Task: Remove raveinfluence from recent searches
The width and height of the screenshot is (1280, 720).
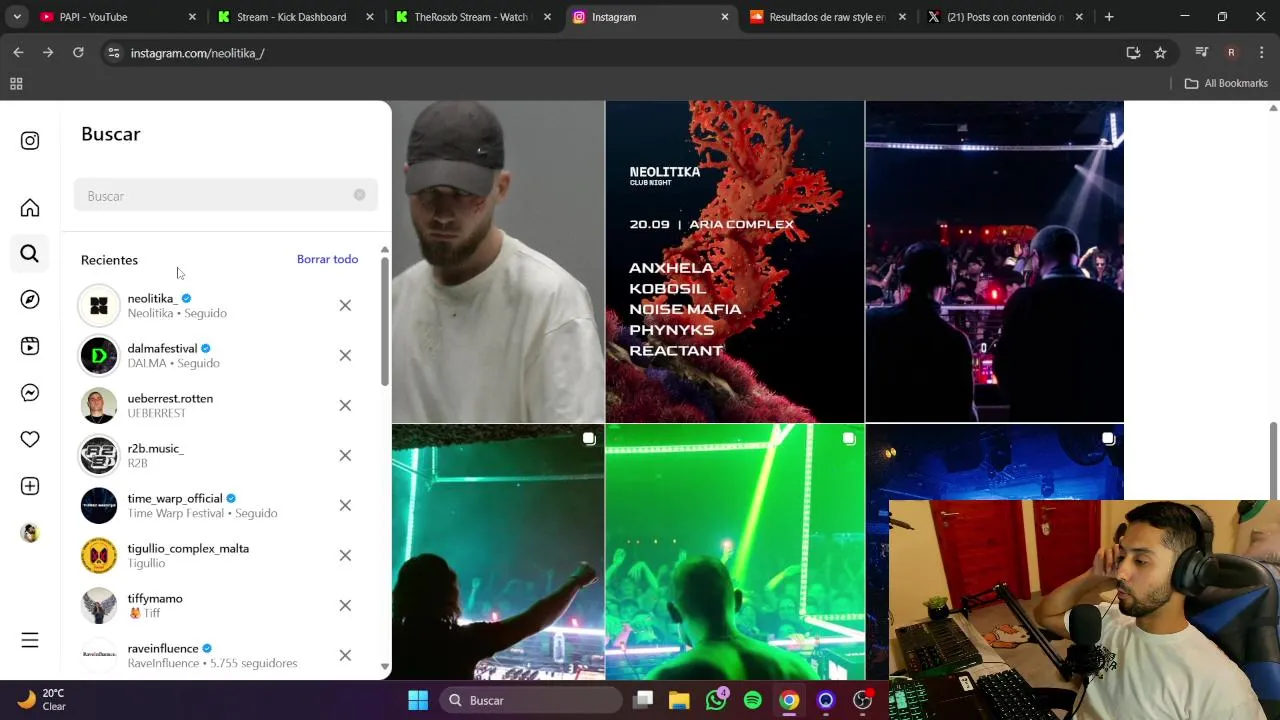Action: pos(345,655)
